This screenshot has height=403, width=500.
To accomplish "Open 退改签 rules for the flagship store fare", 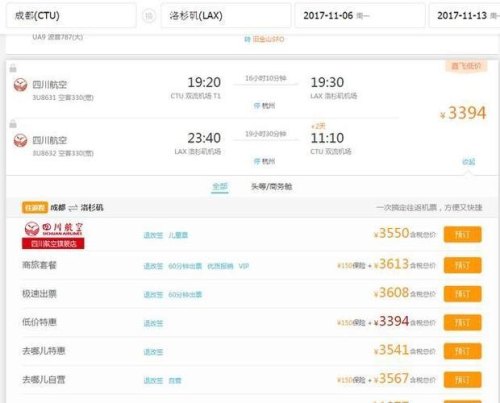I will coord(153,235).
